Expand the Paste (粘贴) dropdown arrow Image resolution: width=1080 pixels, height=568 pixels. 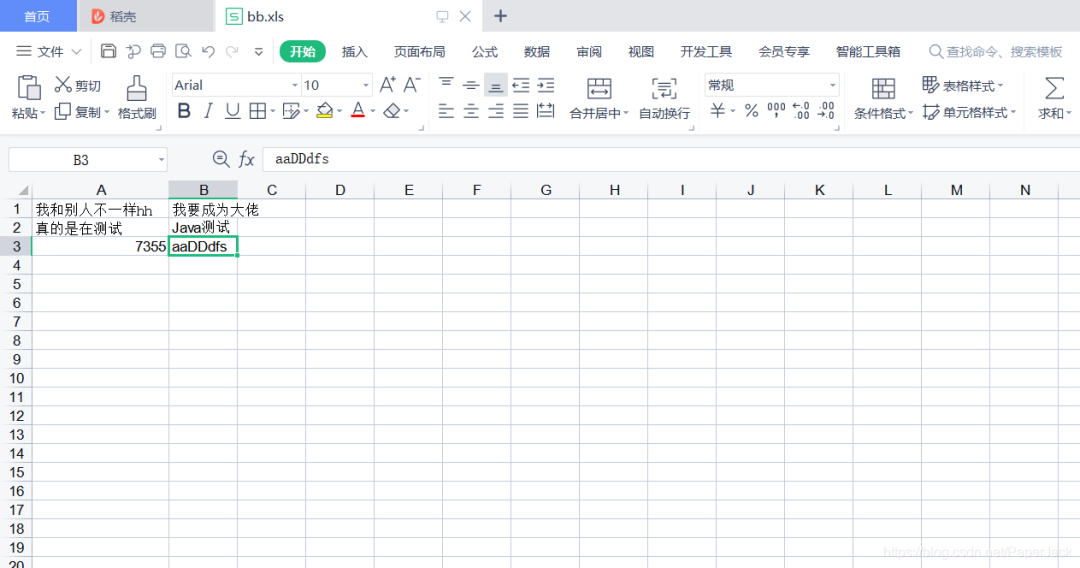pyautogui.click(x=43, y=113)
